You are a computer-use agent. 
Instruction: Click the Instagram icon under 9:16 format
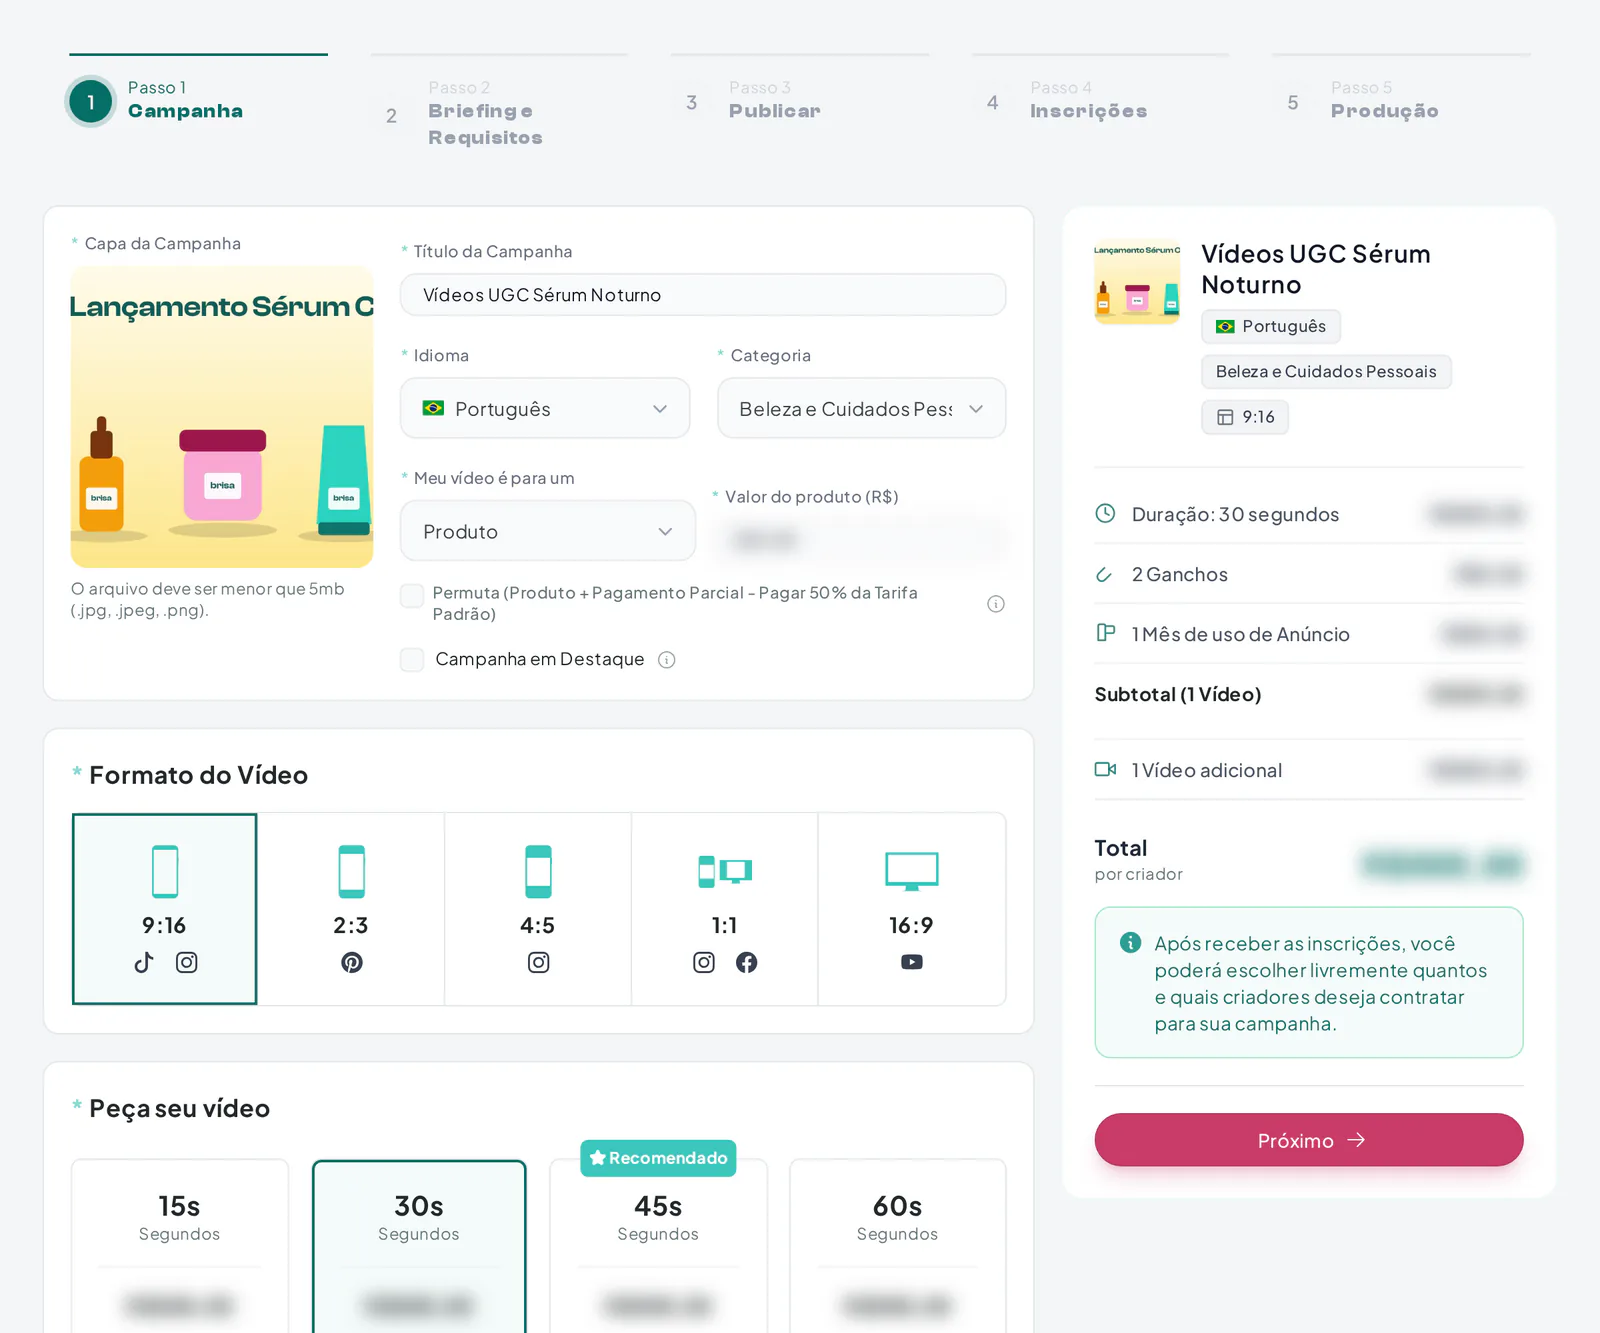tap(187, 962)
